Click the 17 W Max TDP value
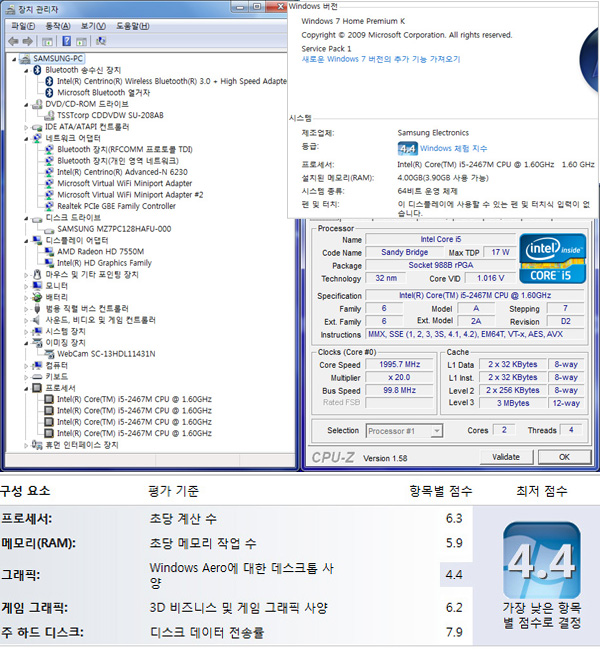 500,252
